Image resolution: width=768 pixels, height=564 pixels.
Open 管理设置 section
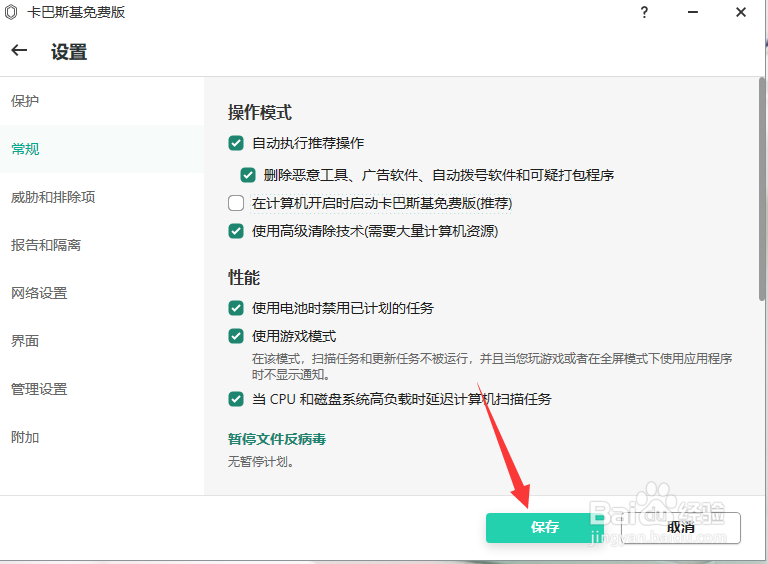(x=102, y=389)
